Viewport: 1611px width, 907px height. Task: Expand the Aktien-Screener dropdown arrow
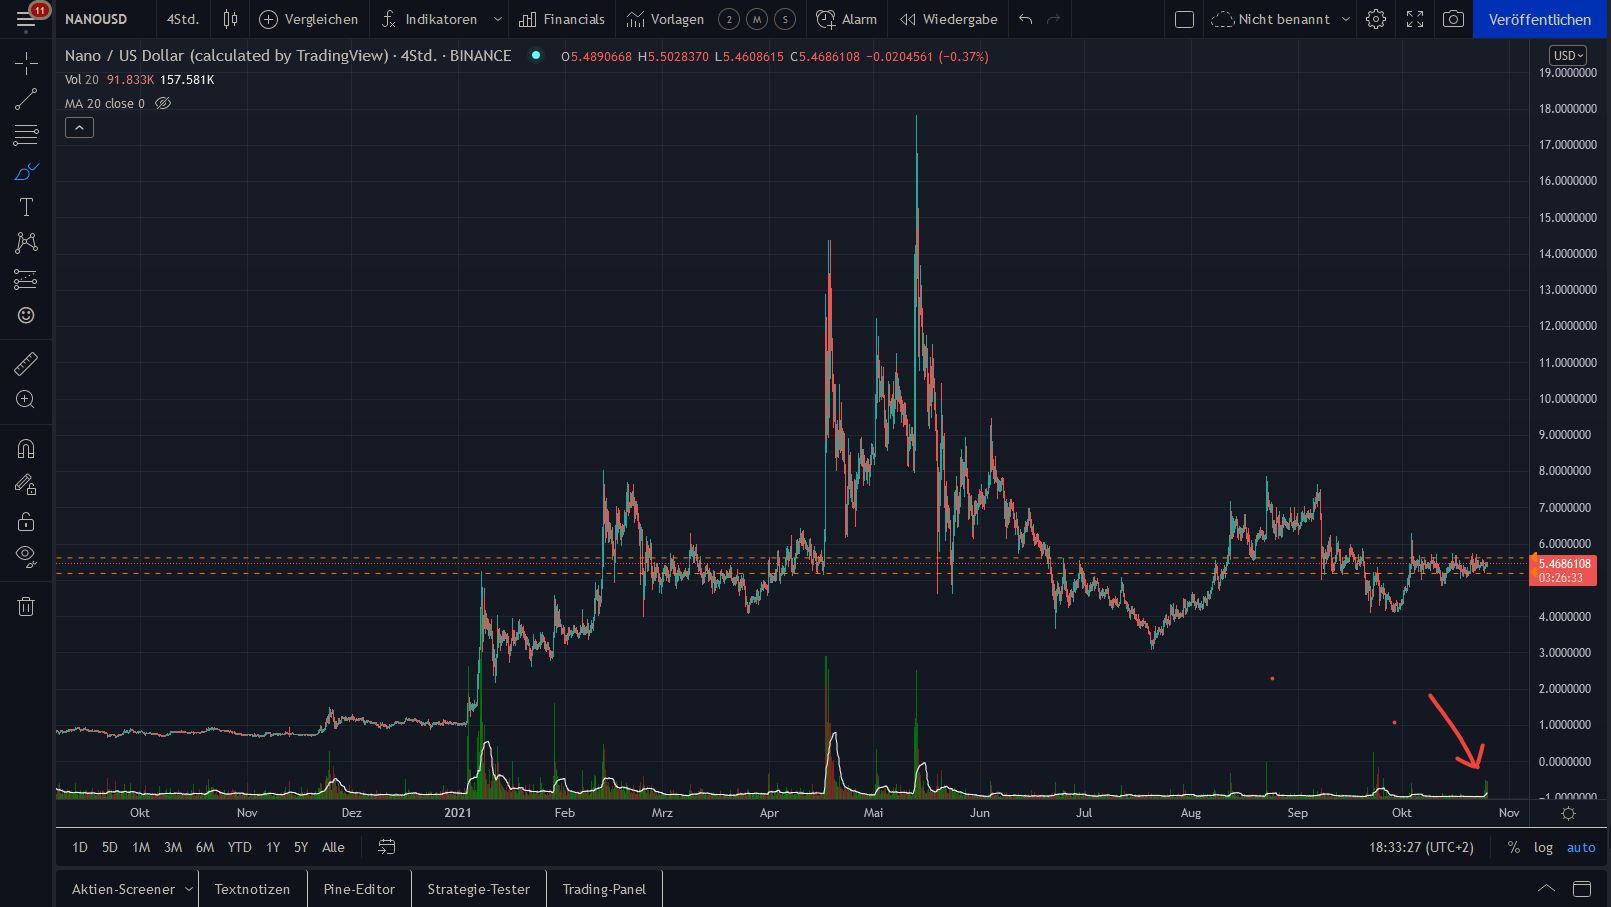coord(188,889)
